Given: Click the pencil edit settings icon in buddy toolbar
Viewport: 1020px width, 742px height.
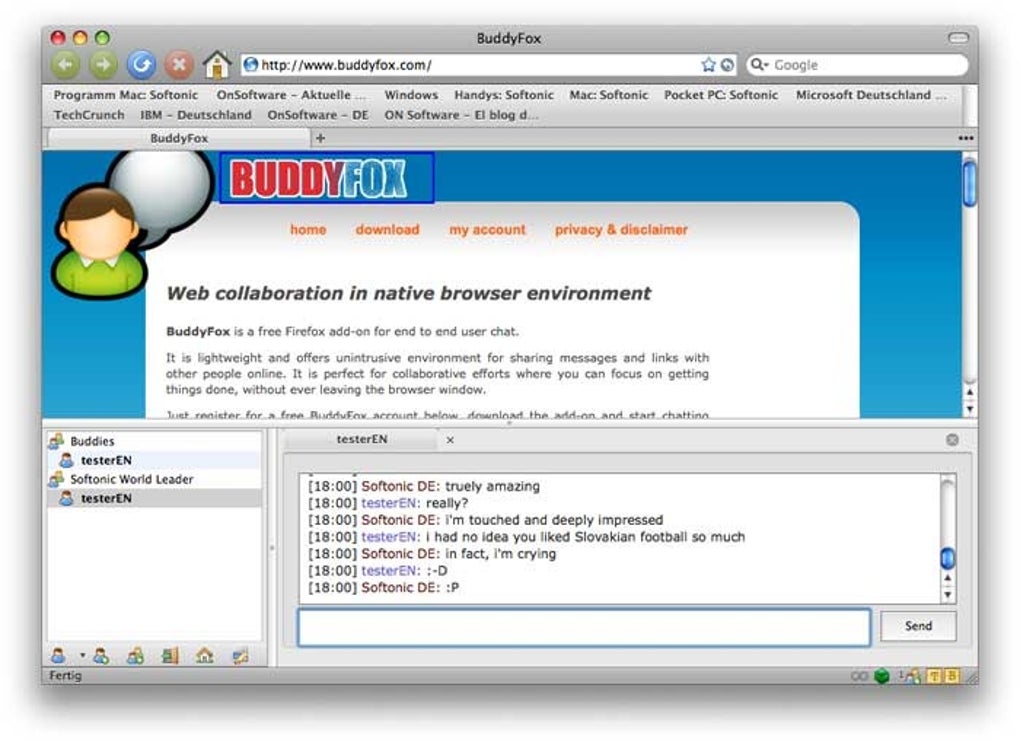Looking at the screenshot, I should tap(240, 656).
